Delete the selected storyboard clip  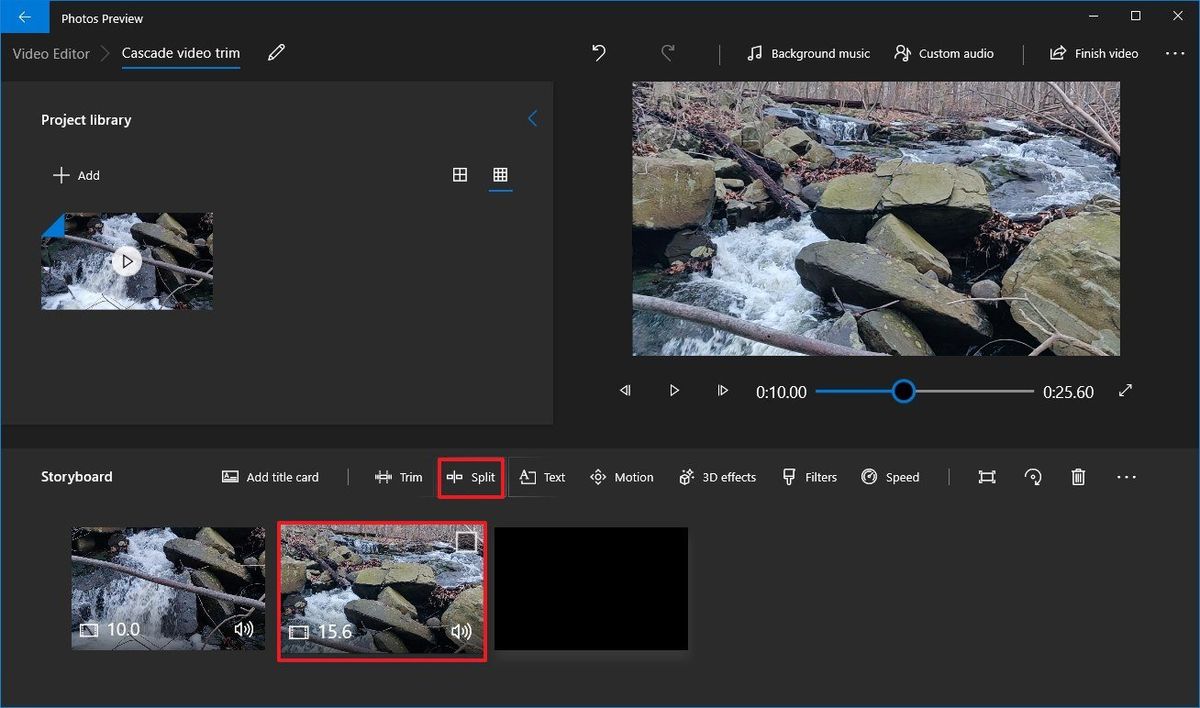pos(1078,477)
